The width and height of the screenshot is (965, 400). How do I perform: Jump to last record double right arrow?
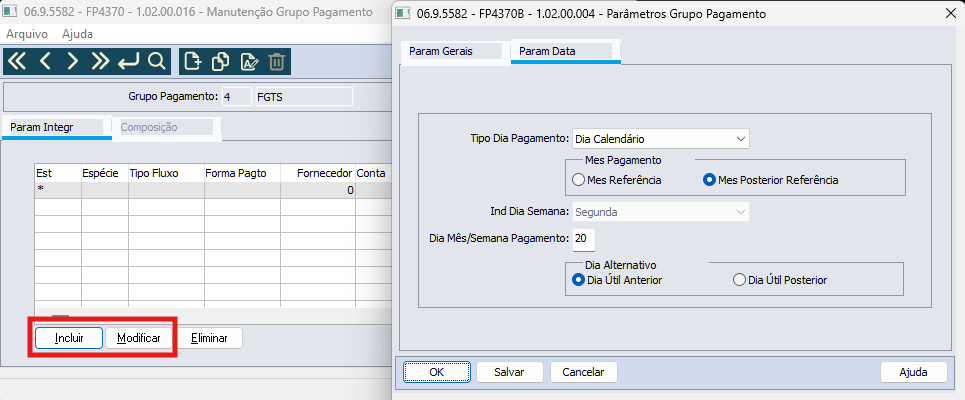click(100, 62)
